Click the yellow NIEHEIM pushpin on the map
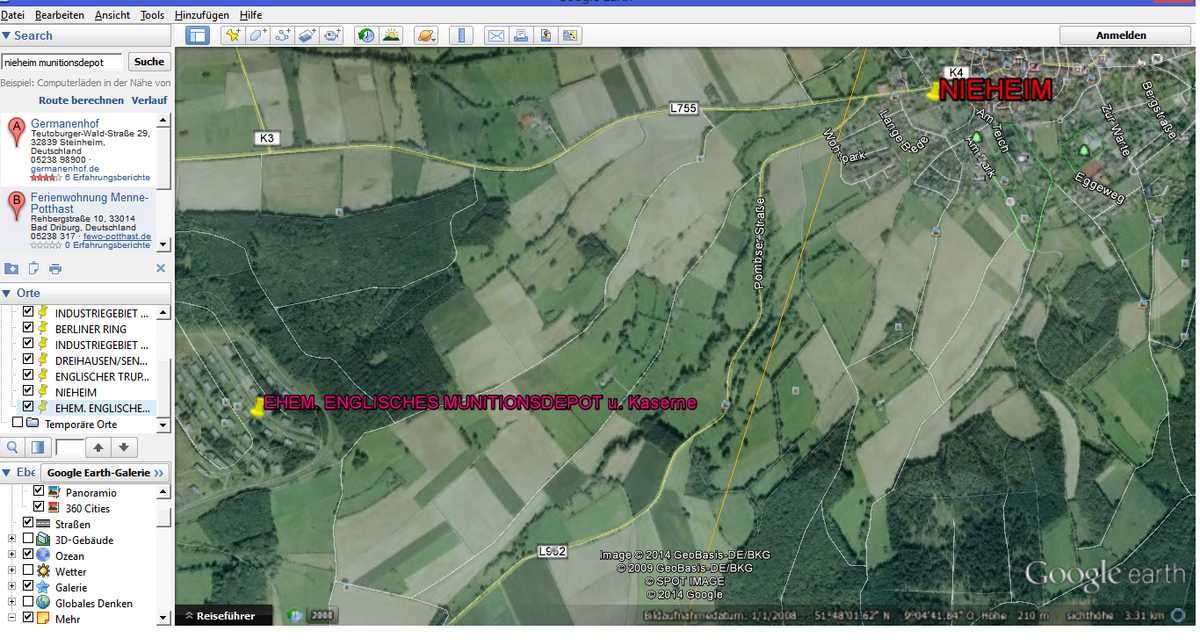 point(934,91)
